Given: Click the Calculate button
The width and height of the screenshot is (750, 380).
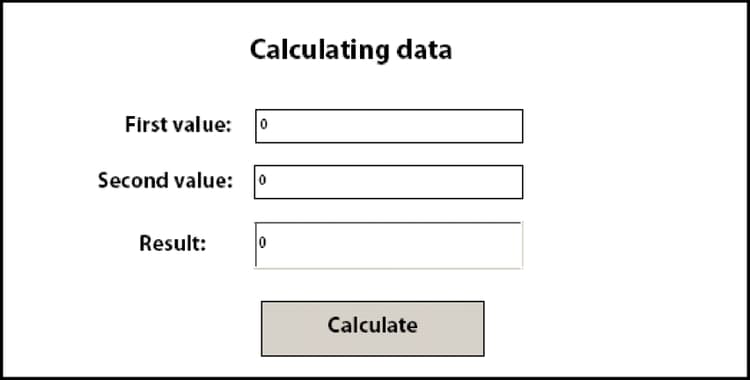Looking at the screenshot, I should (373, 328).
